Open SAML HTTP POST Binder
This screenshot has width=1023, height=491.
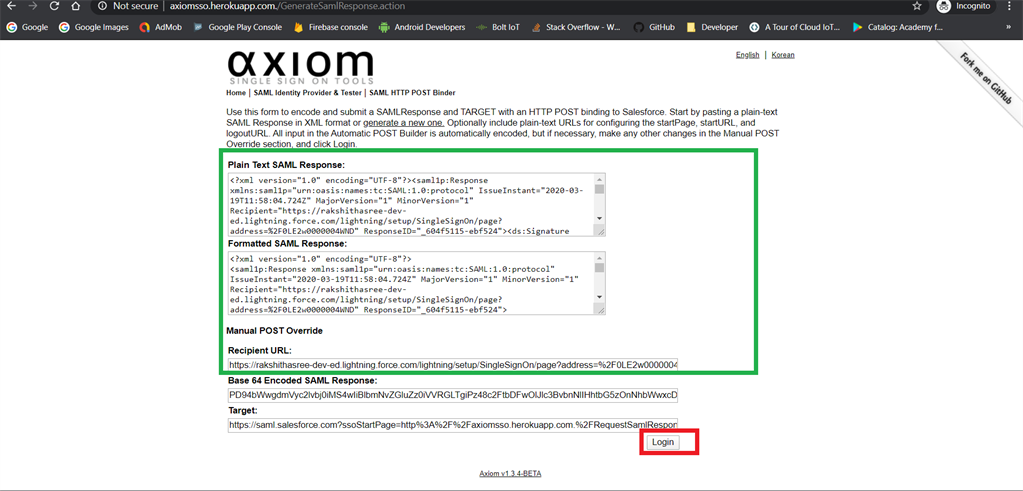412,93
